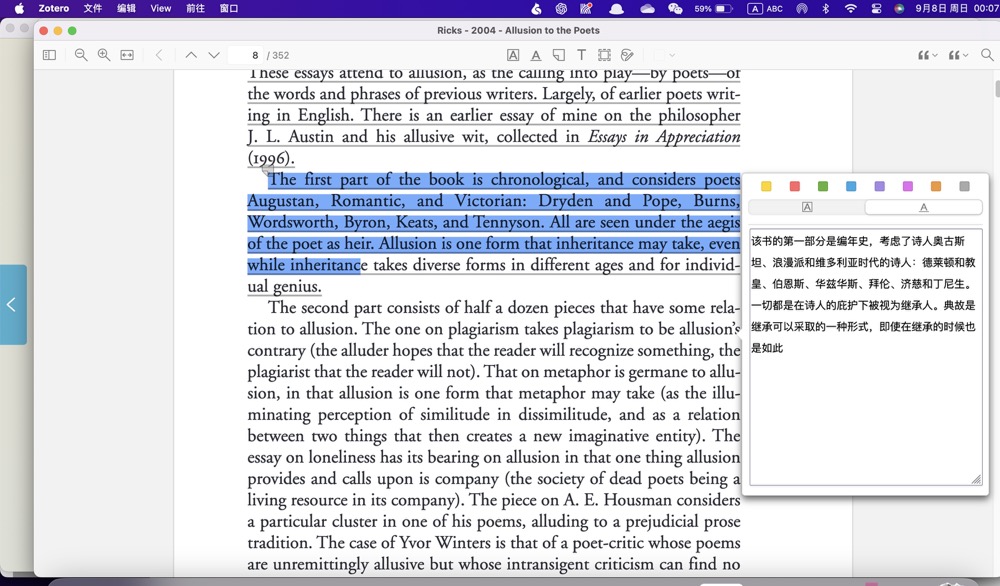Viewport: 1000px width, 586px height.
Task: Click the window title 'Ricks - 2004 - Allusion to the Poets'
Action: (x=518, y=30)
